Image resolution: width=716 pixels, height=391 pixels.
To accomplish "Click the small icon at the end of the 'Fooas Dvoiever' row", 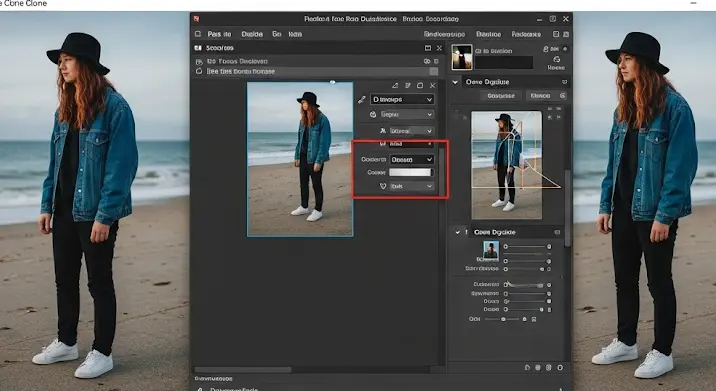I will [x=437, y=61].
